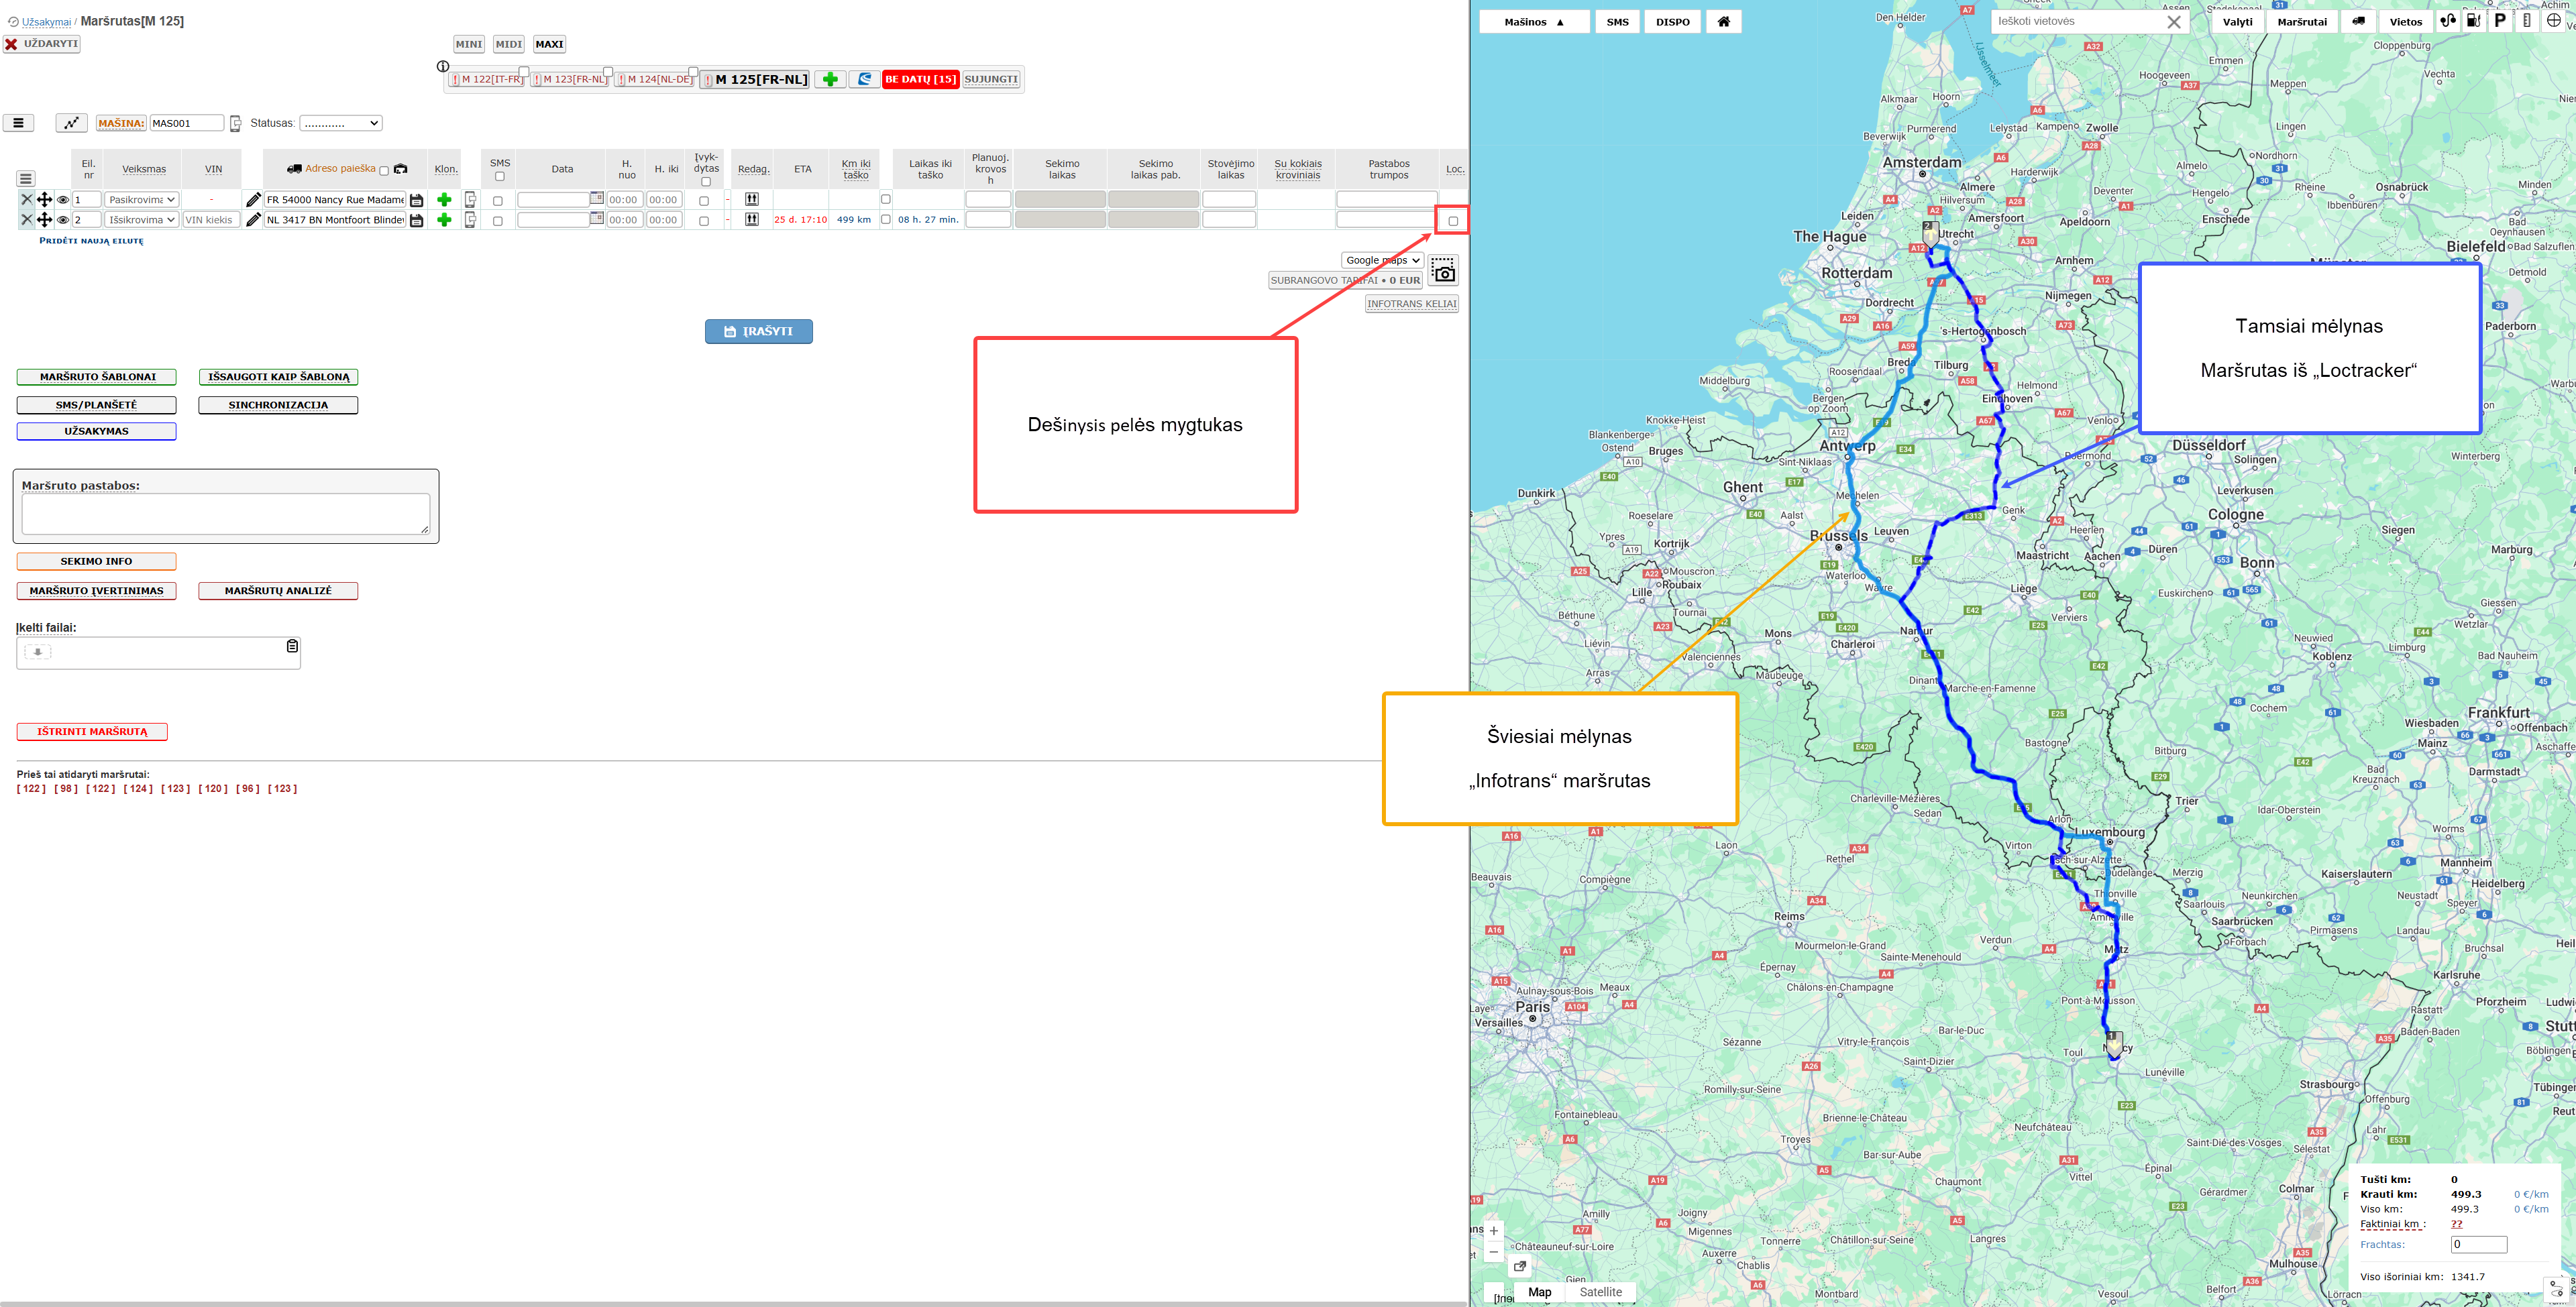This screenshot has height=1307, width=2576.
Task: Click the Maršruto pastabos text area
Action: point(226,514)
